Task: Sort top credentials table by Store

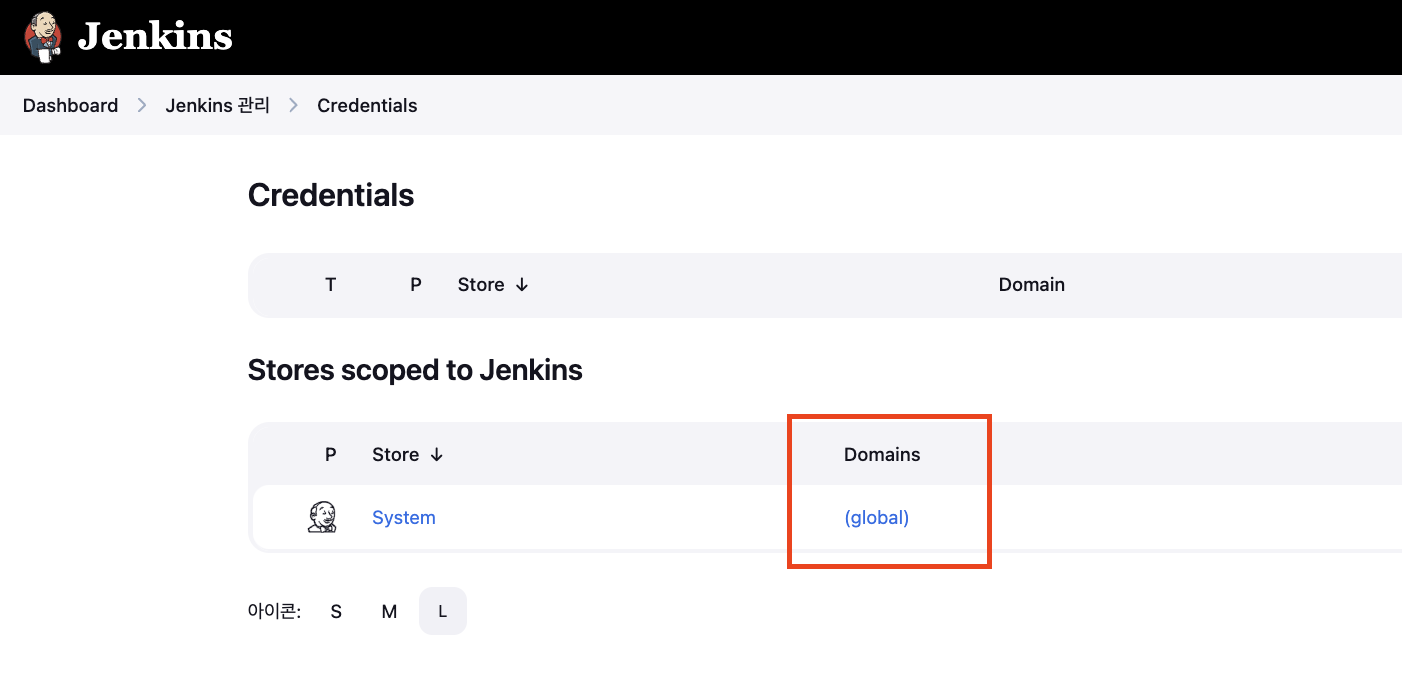Action: 493,285
